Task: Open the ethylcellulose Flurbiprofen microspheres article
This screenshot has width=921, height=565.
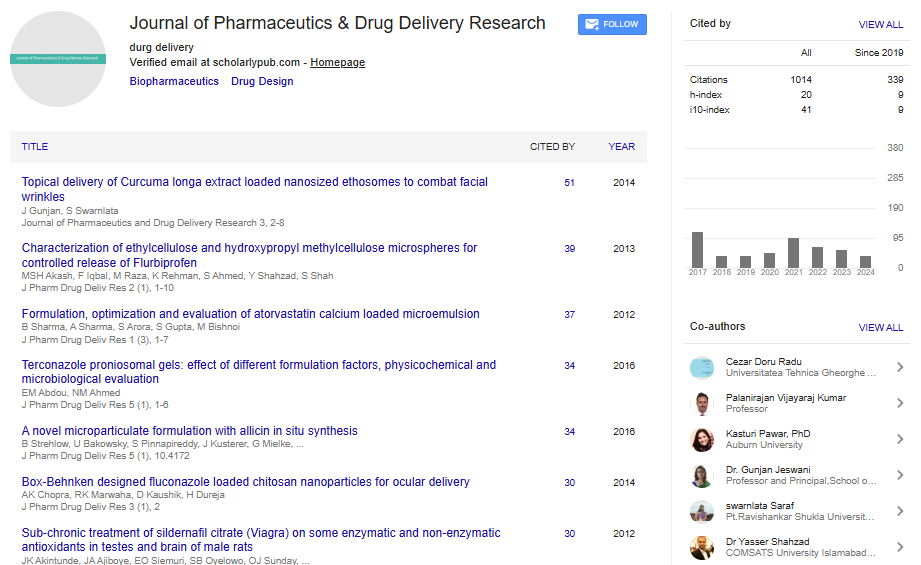Action: 250,255
